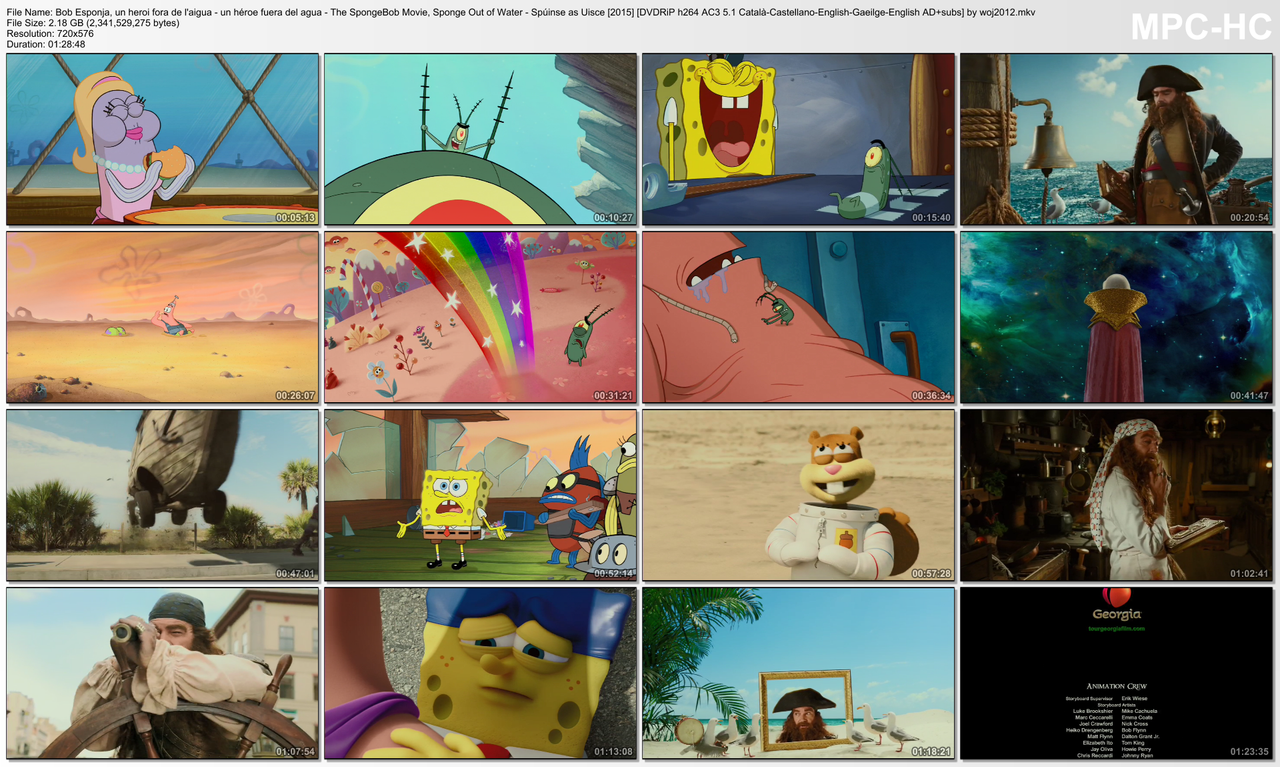The width and height of the screenshot is (1280, 767).
Task: Open the rainbow frame at 00:31:21
Action: pyautogui.click(x=480, y=317)
